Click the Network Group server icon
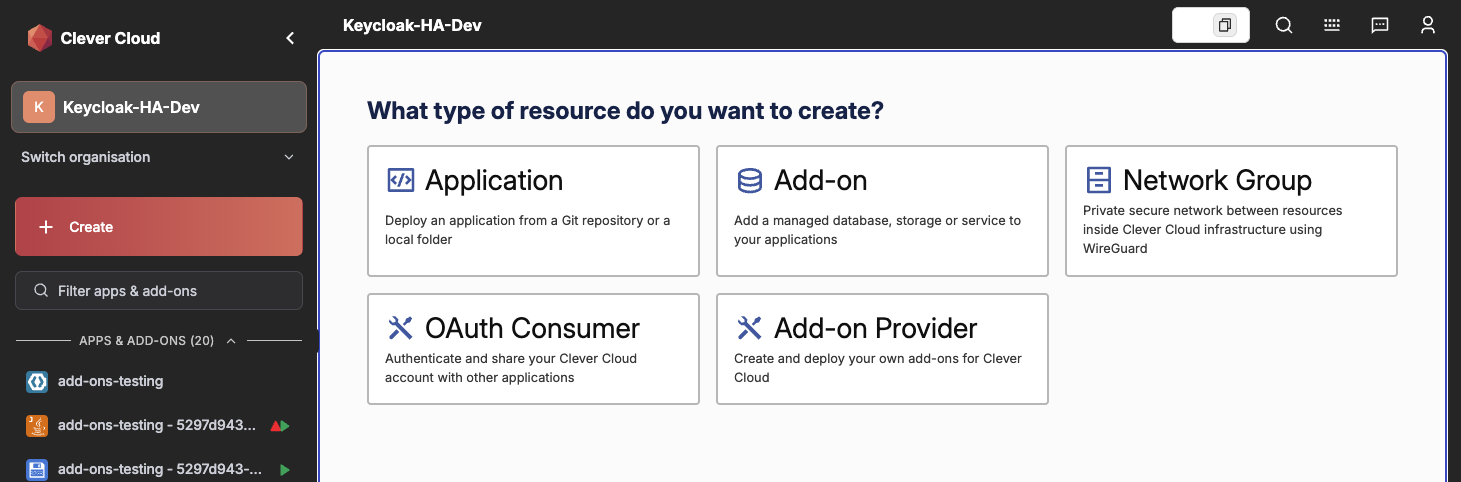Image resolution: width=1461 pixels, height=482 pixels. tap(1098, 180)
